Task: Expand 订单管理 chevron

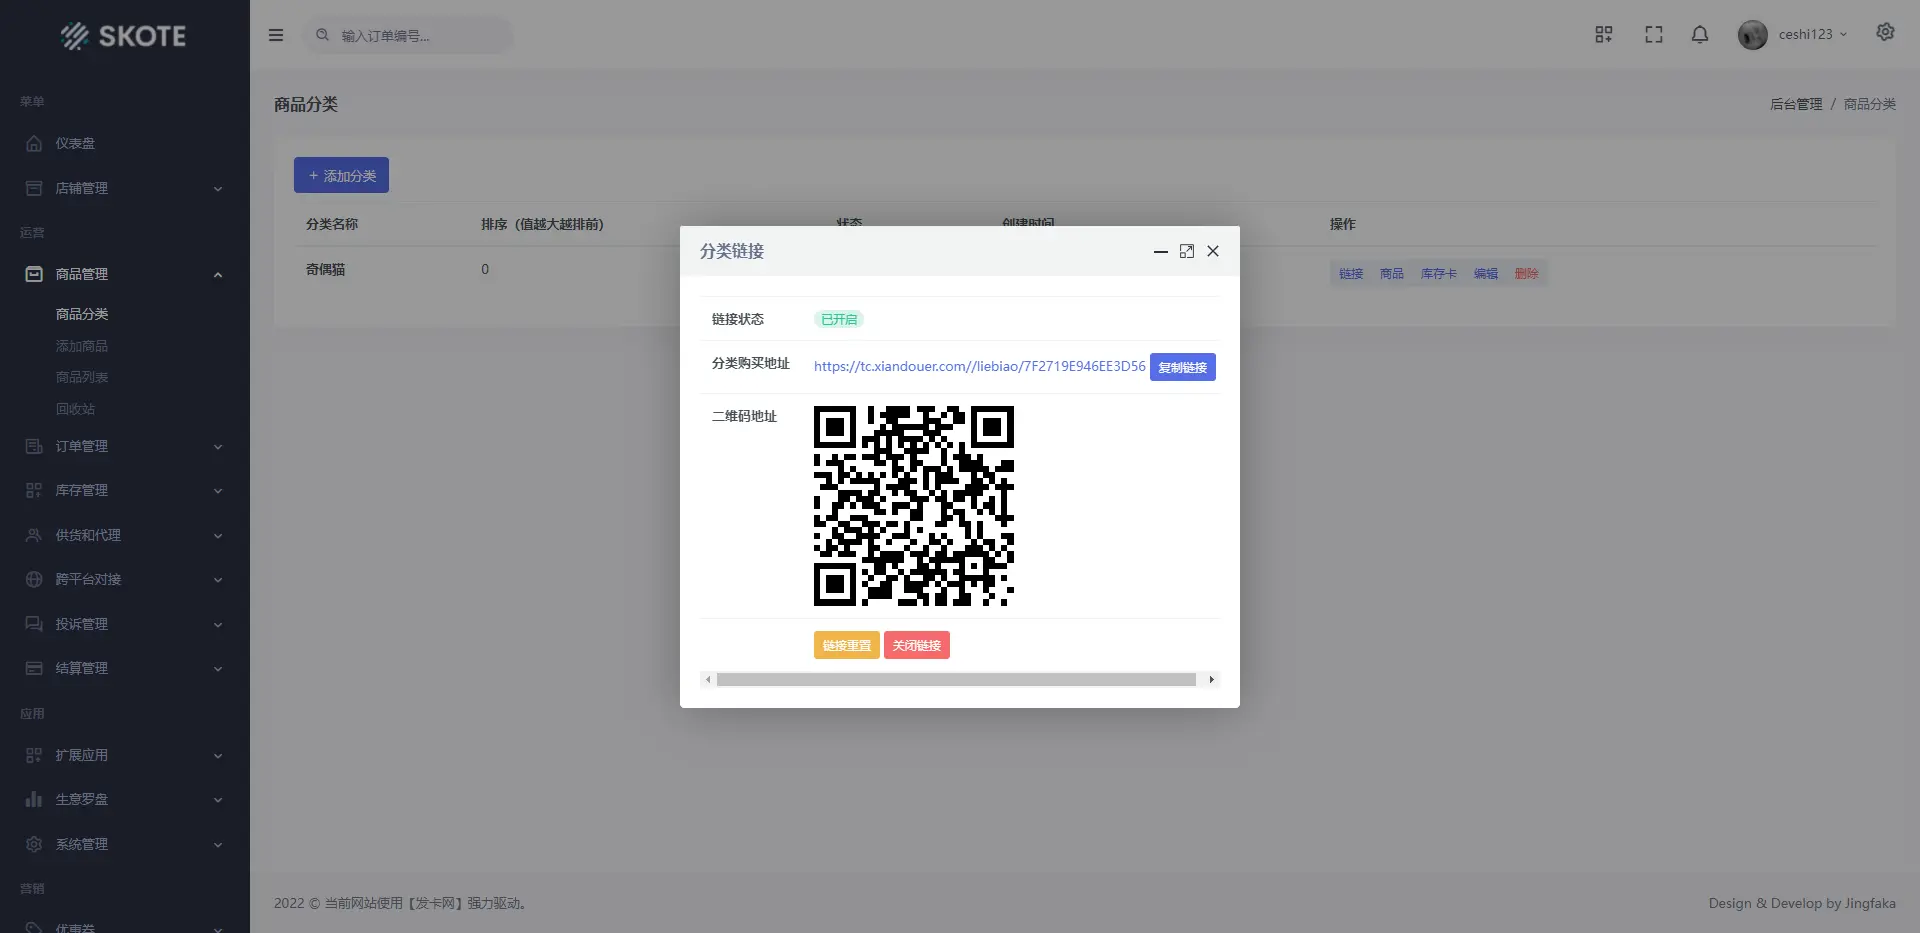Action: pyautogui.click(x=218, y=447)
